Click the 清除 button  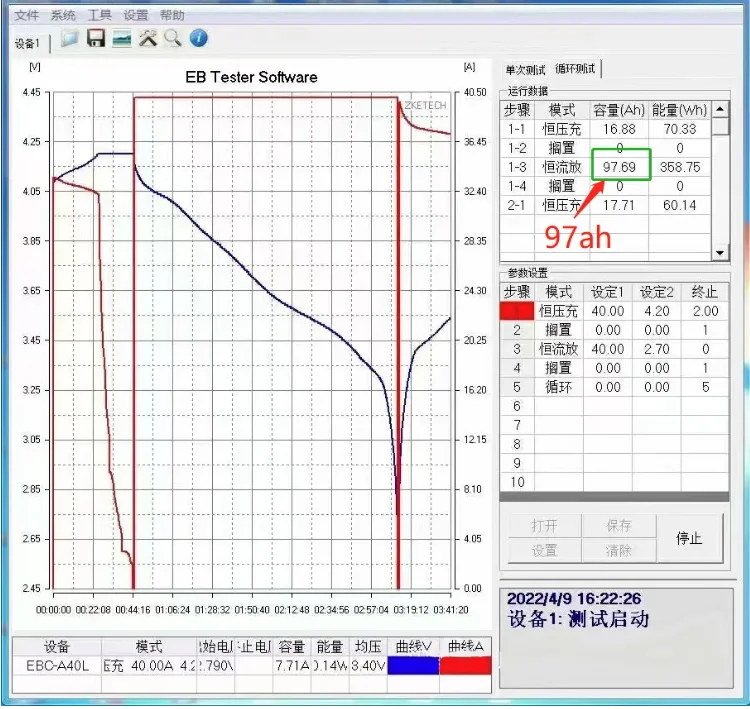(618, 550)
